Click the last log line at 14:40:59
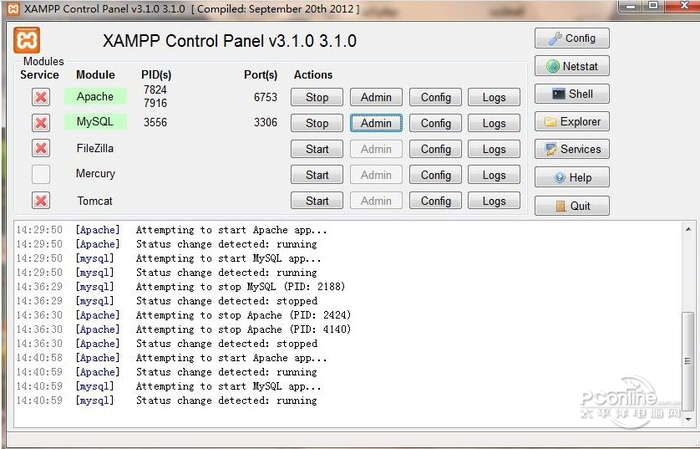This screenshot has height=449, width=700. point(167,400)
